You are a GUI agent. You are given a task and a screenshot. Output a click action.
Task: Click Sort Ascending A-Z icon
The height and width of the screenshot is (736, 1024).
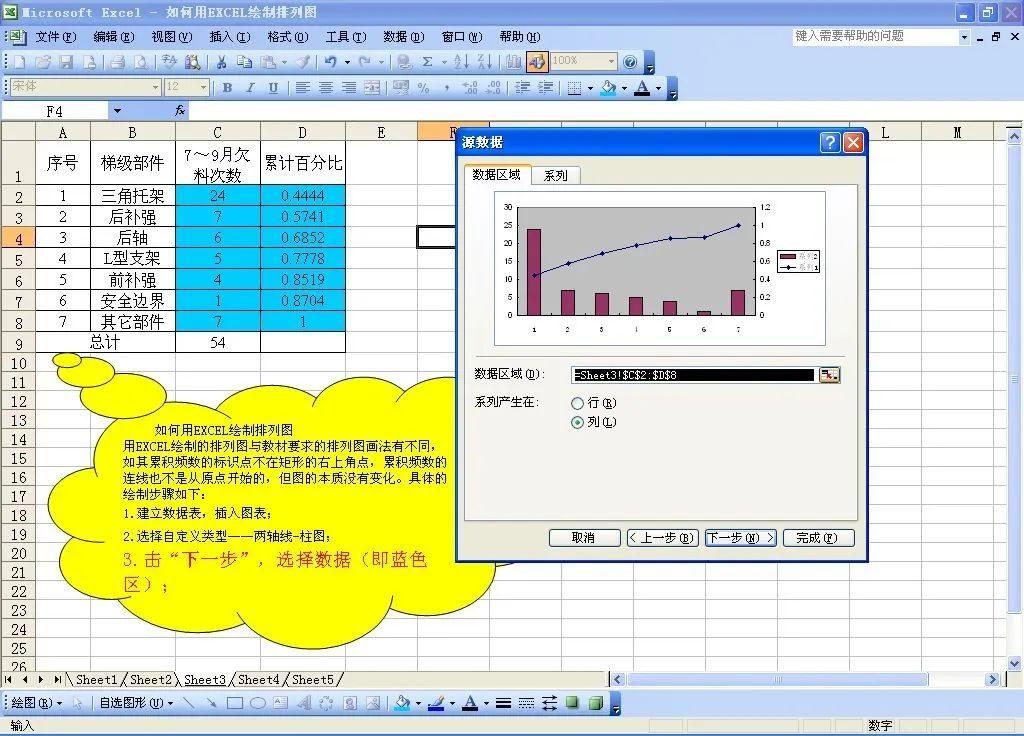(x=461, y=62)
